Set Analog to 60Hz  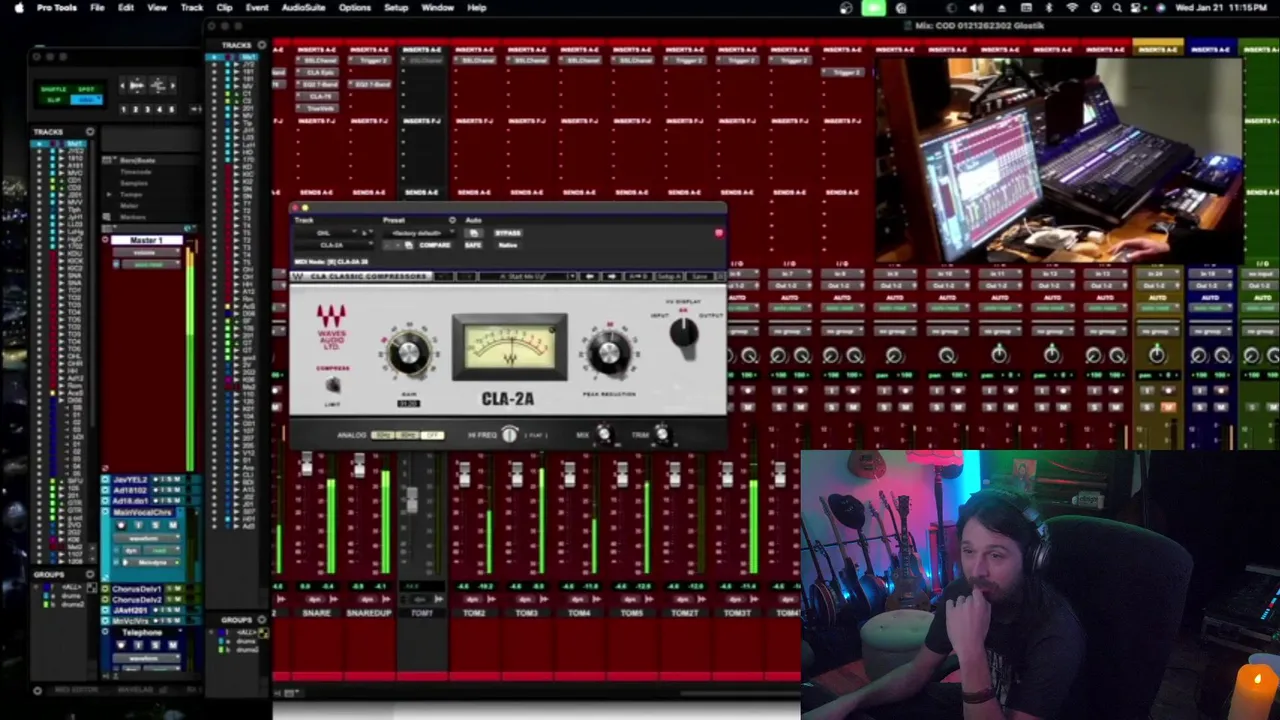[408, 435]
